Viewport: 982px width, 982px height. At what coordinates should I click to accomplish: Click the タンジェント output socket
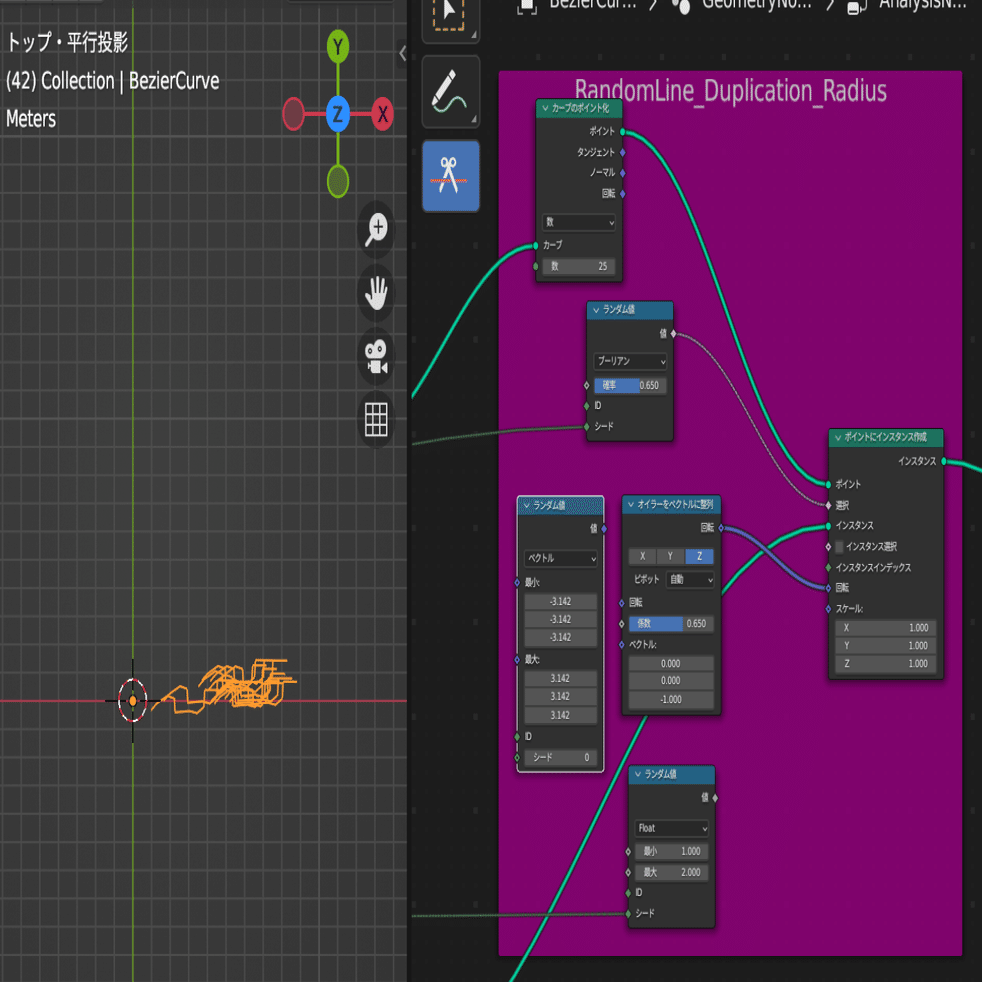pos(623,152)
